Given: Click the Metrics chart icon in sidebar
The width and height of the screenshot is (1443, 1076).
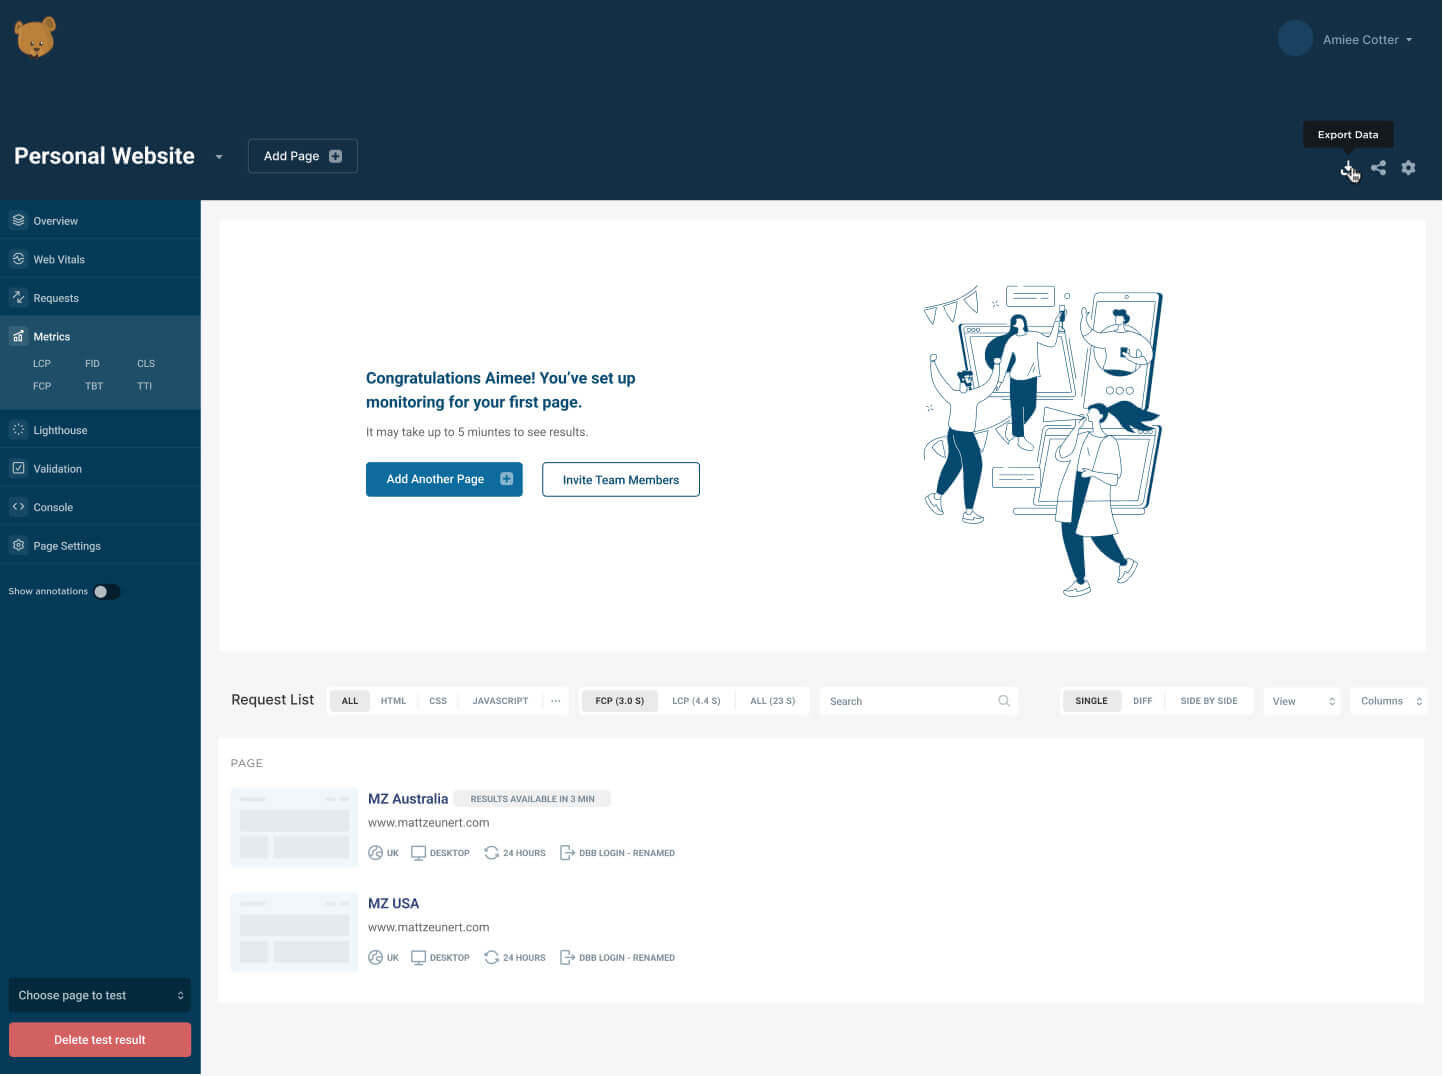Looking at the screenshot, I should tap(18, 336).
